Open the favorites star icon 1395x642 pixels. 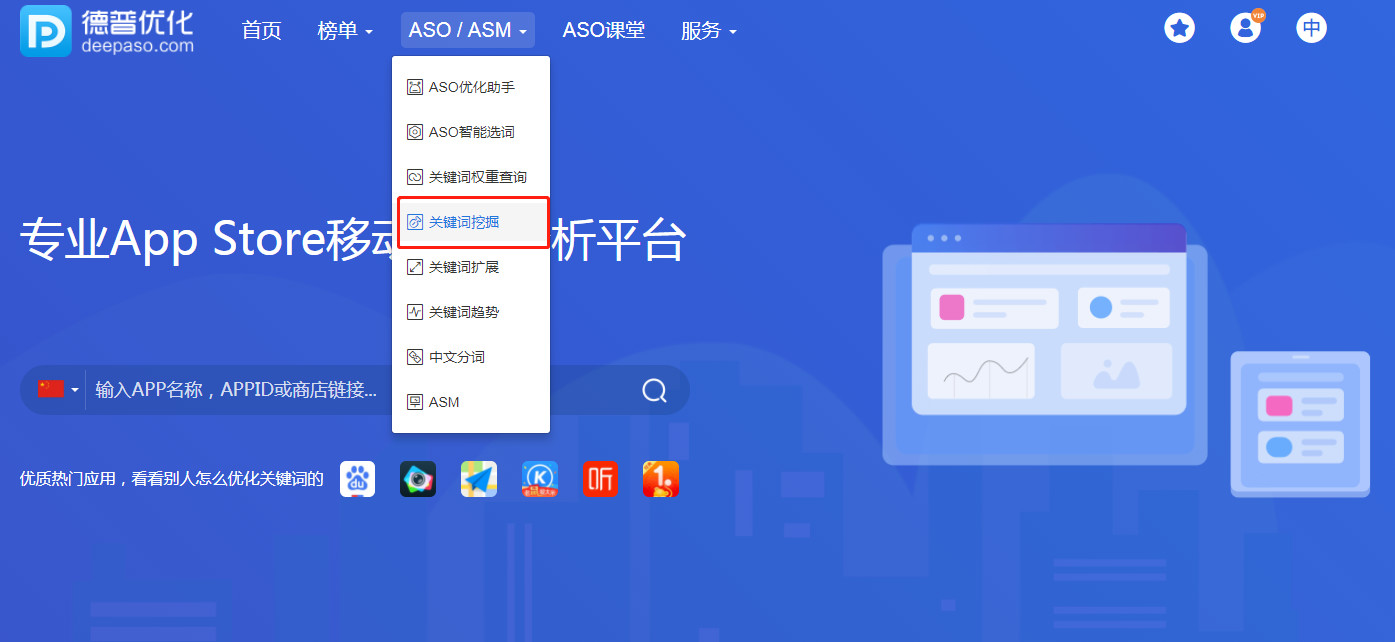pos(1180,28)
